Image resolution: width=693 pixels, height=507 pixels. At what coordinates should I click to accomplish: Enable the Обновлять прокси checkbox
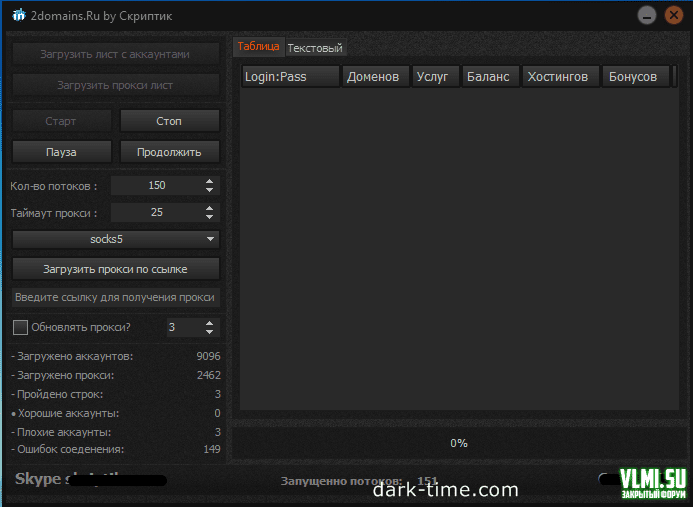(x=20, y=327)
